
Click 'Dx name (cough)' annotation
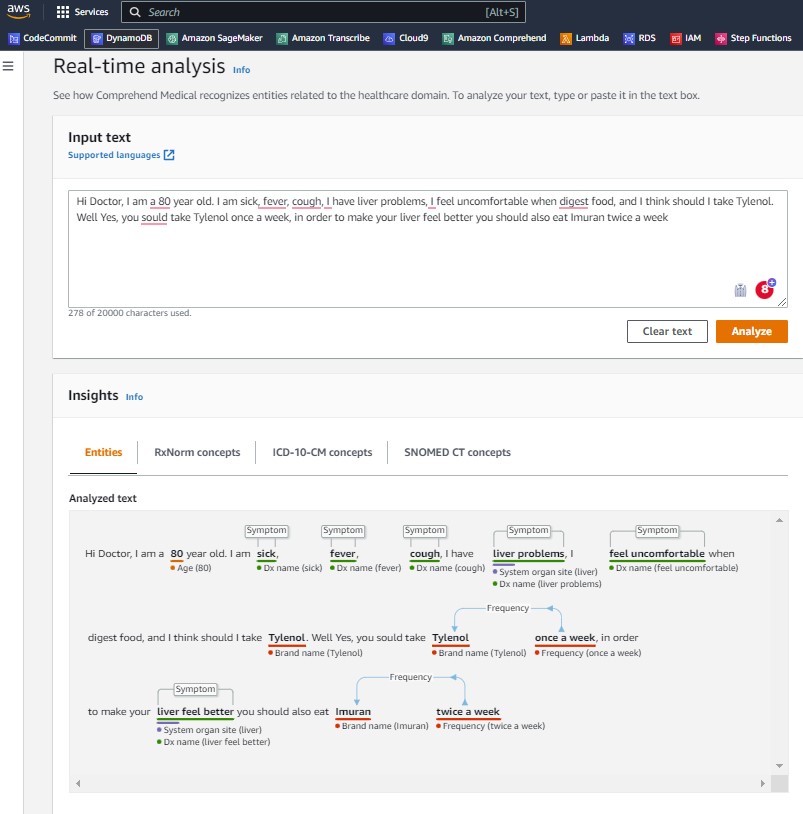pos(447,568)
